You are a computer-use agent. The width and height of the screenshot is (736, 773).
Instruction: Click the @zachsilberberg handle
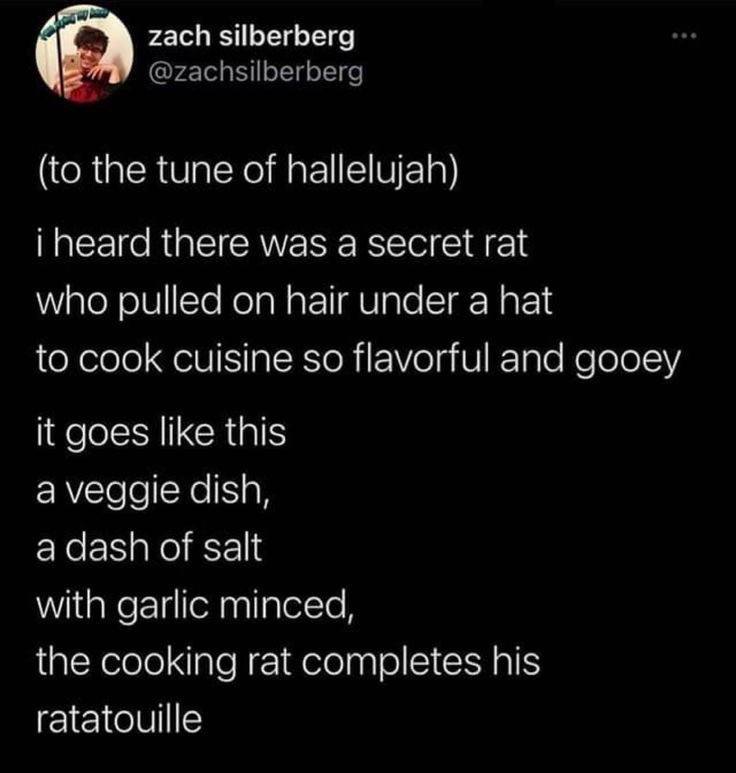click(256, 73)
